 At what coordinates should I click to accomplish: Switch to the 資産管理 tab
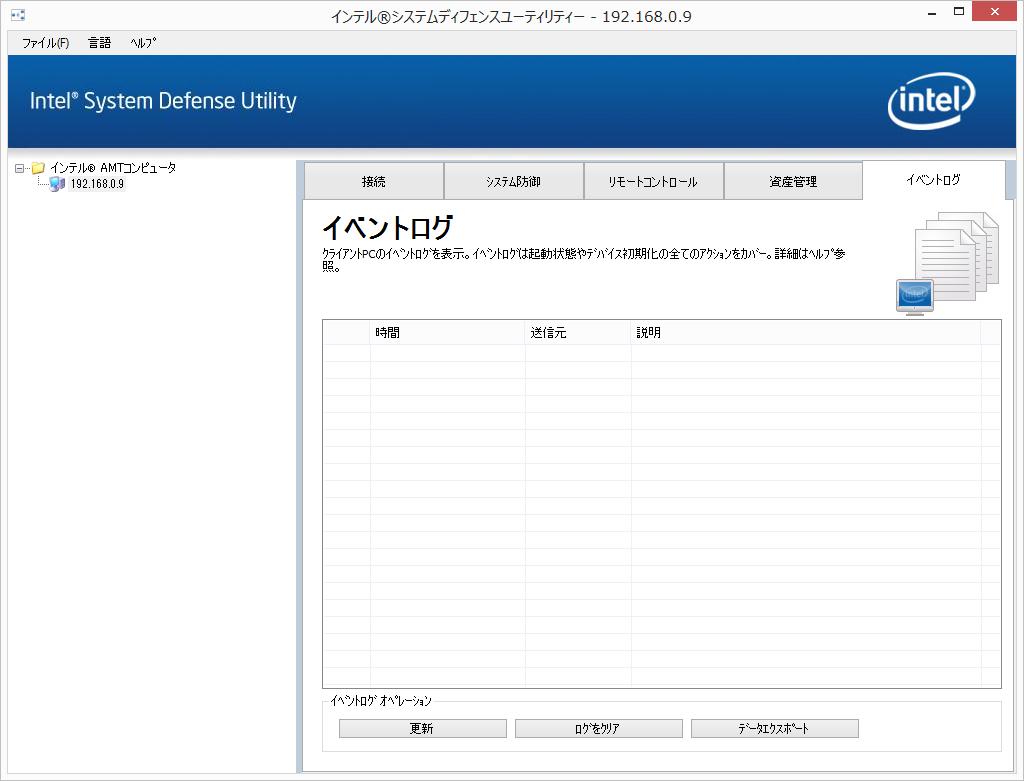point(793,181)
